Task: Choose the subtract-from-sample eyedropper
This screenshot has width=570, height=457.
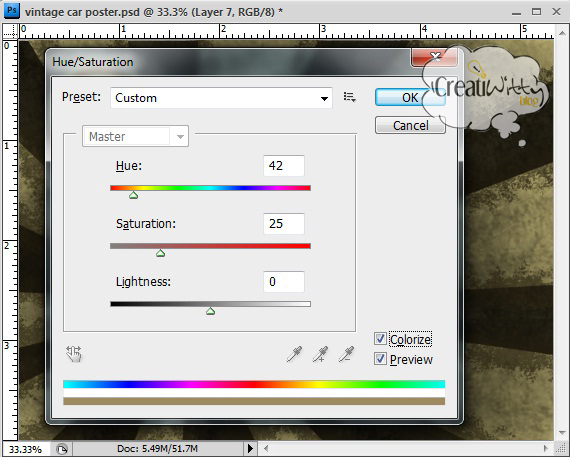Action: pos(346,354)
